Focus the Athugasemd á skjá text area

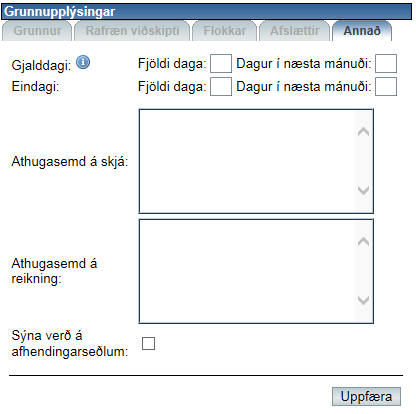[x=247, y=161]
